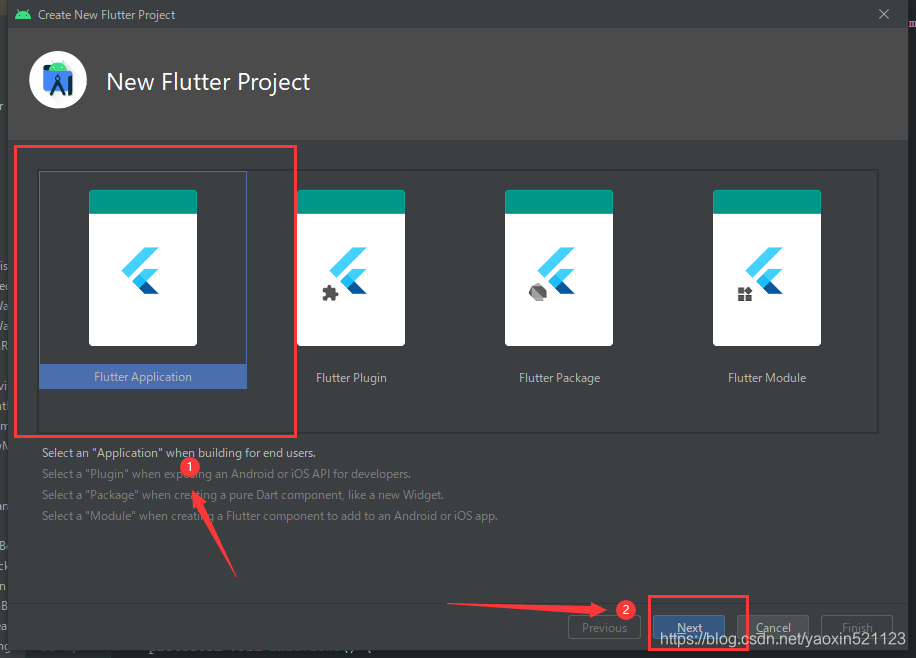Click the Flutter Package label
This screenshot has height=658, width=916.
pyautogui.click(x=560, y=378)
